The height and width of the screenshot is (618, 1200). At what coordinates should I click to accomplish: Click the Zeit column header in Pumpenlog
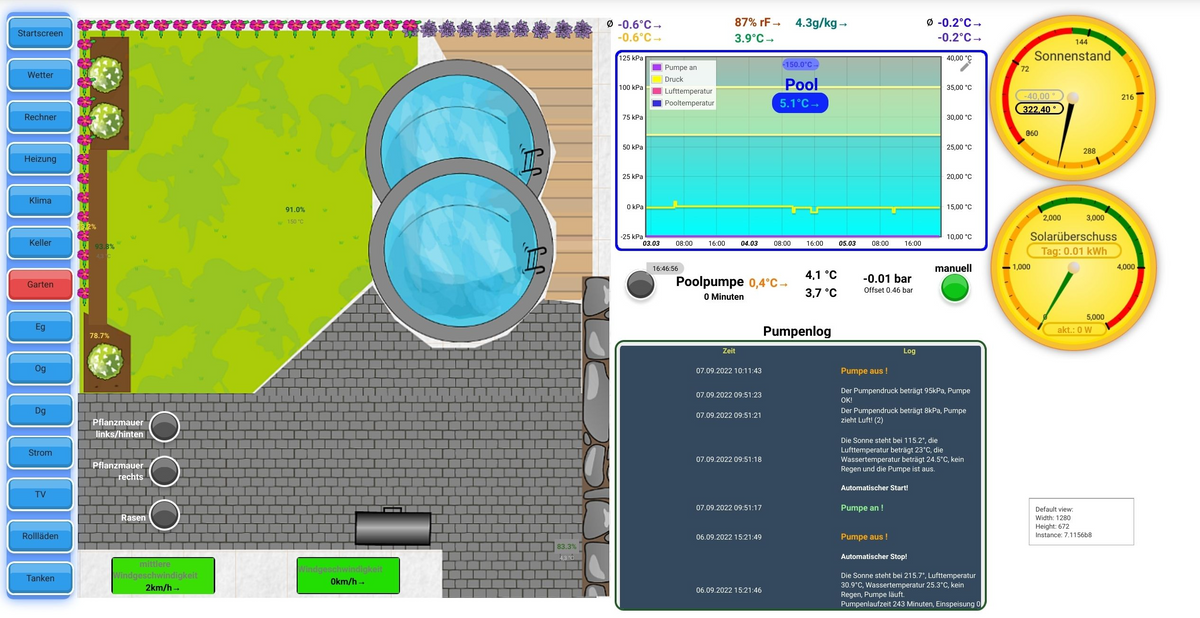(x=728, y=351)
